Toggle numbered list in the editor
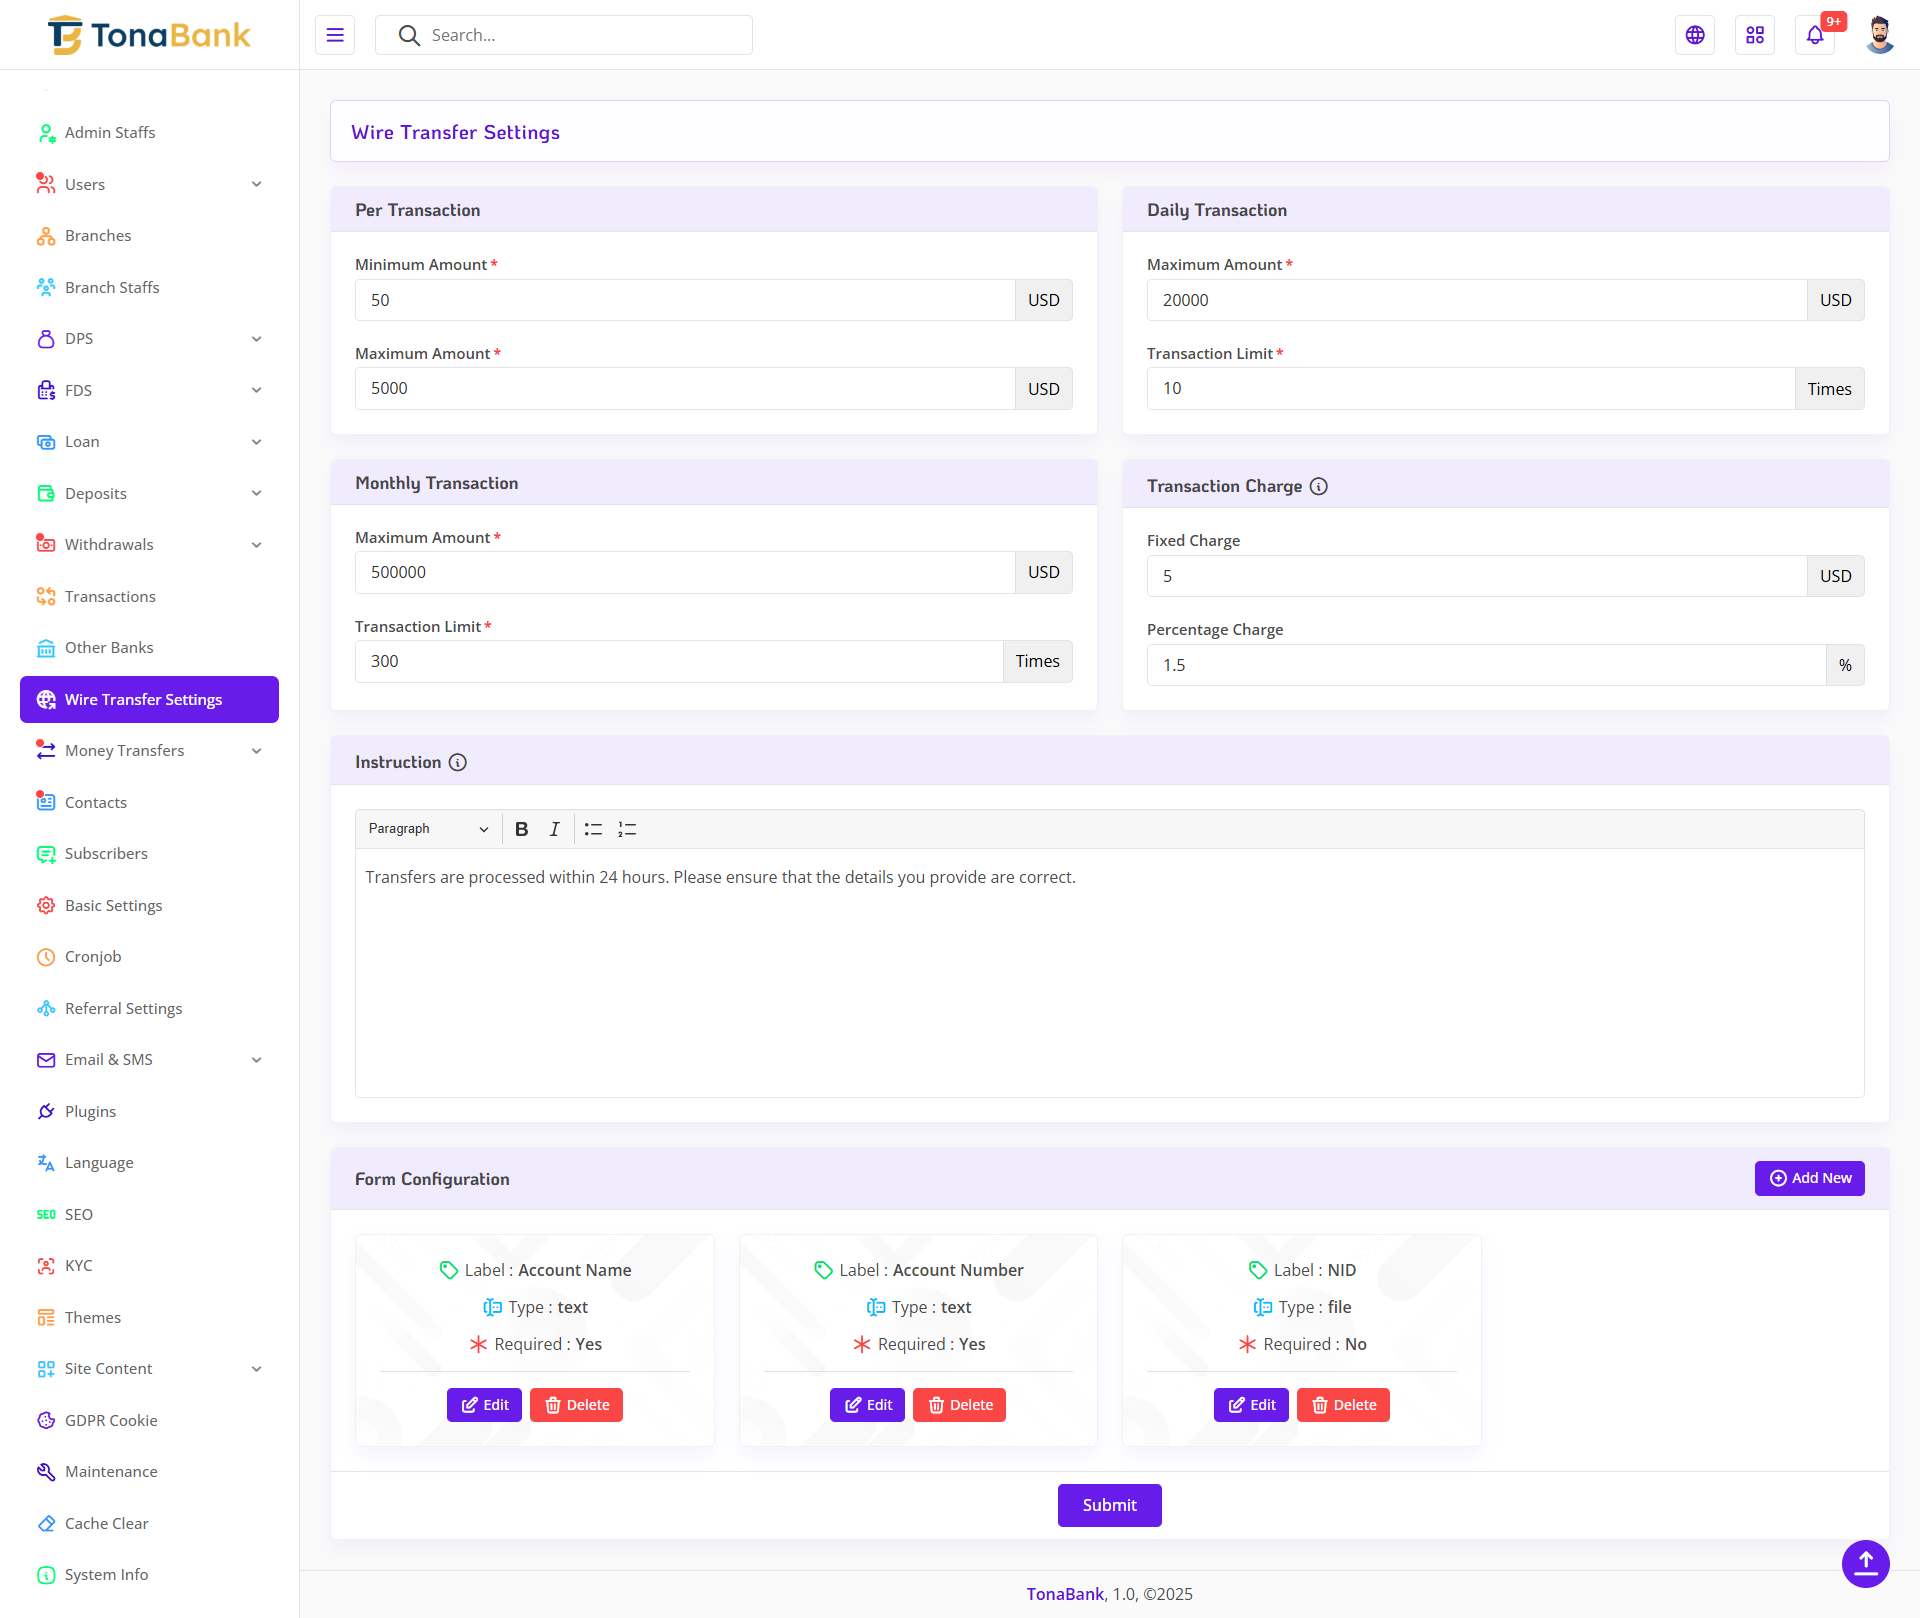This screenshot has width=1920, height=1618. coord(627,829)
